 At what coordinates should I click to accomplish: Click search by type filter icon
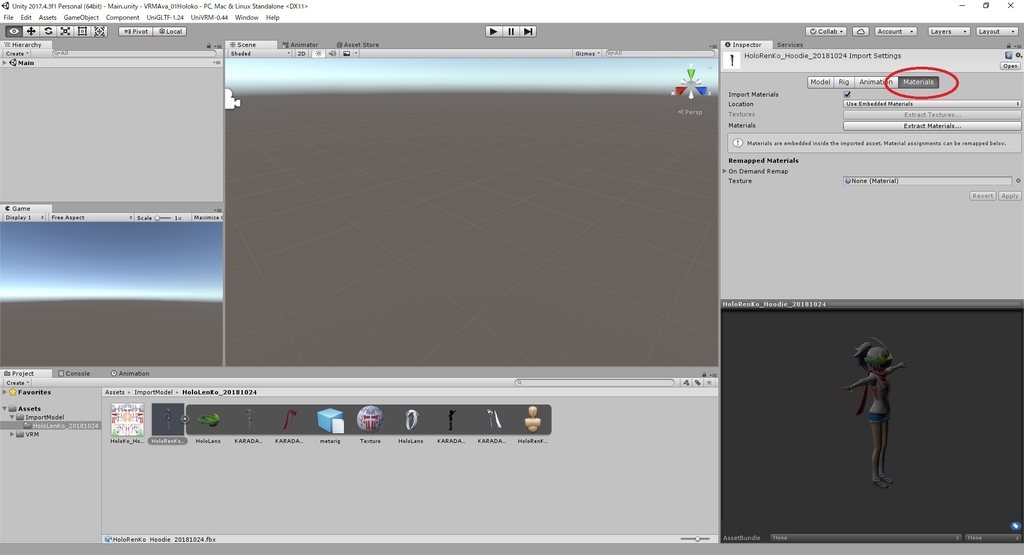point(686,383)
